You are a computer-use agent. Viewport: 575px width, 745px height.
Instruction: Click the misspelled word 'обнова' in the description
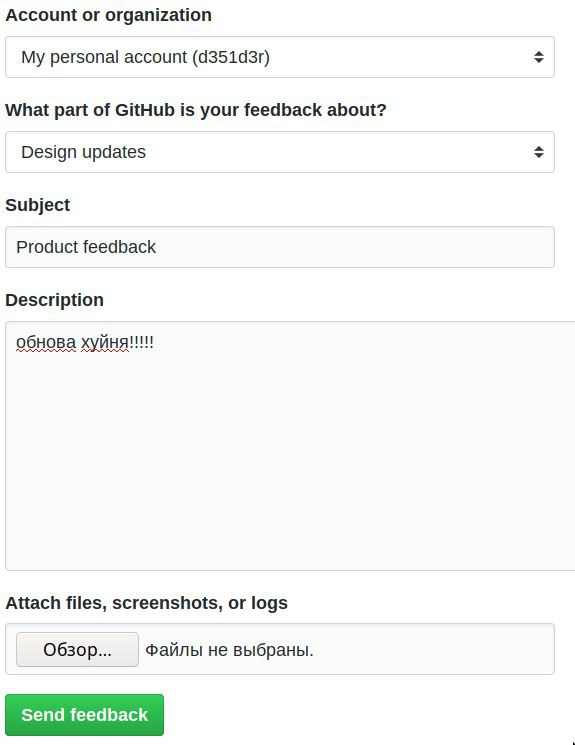click(46, 342)
